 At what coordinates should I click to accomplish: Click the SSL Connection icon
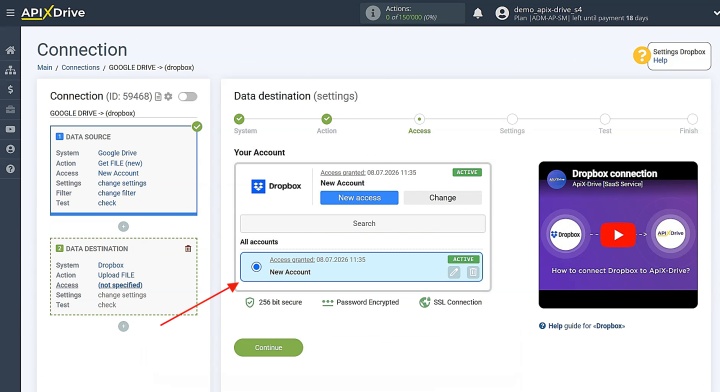pyautogui.click(x=424, y=302)
